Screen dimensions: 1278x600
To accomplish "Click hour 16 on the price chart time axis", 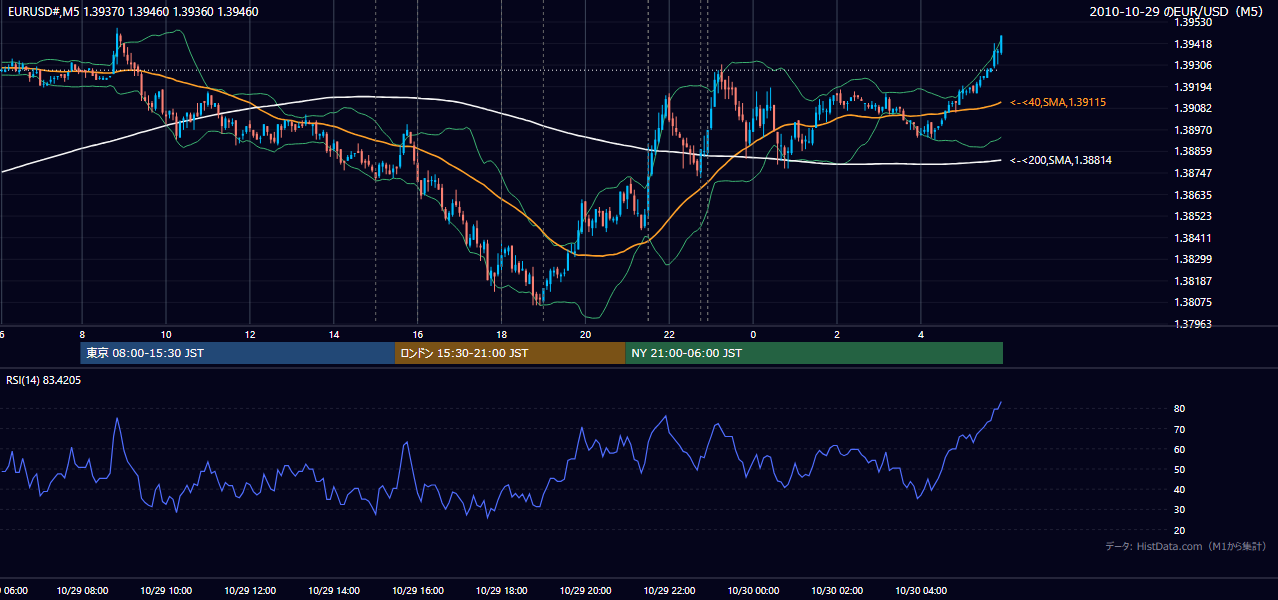I will (x=417, y=335).
